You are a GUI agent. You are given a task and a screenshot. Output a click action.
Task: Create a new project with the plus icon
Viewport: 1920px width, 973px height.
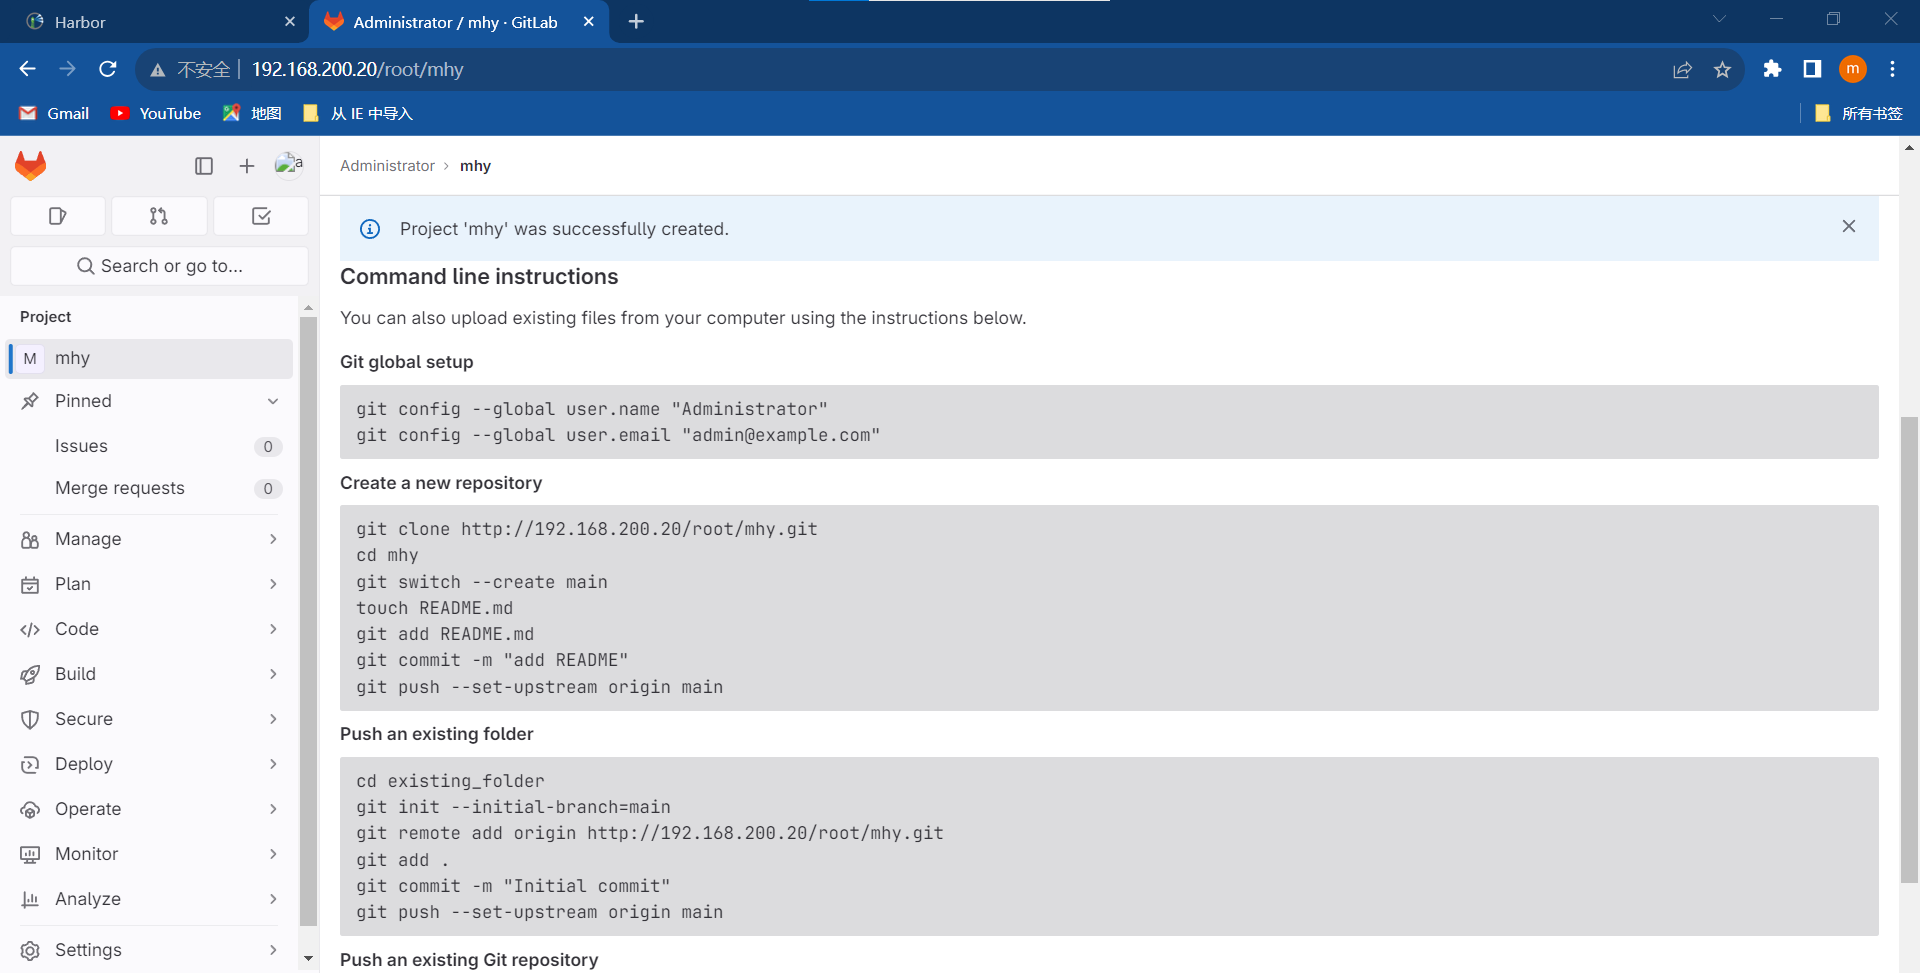246,165
